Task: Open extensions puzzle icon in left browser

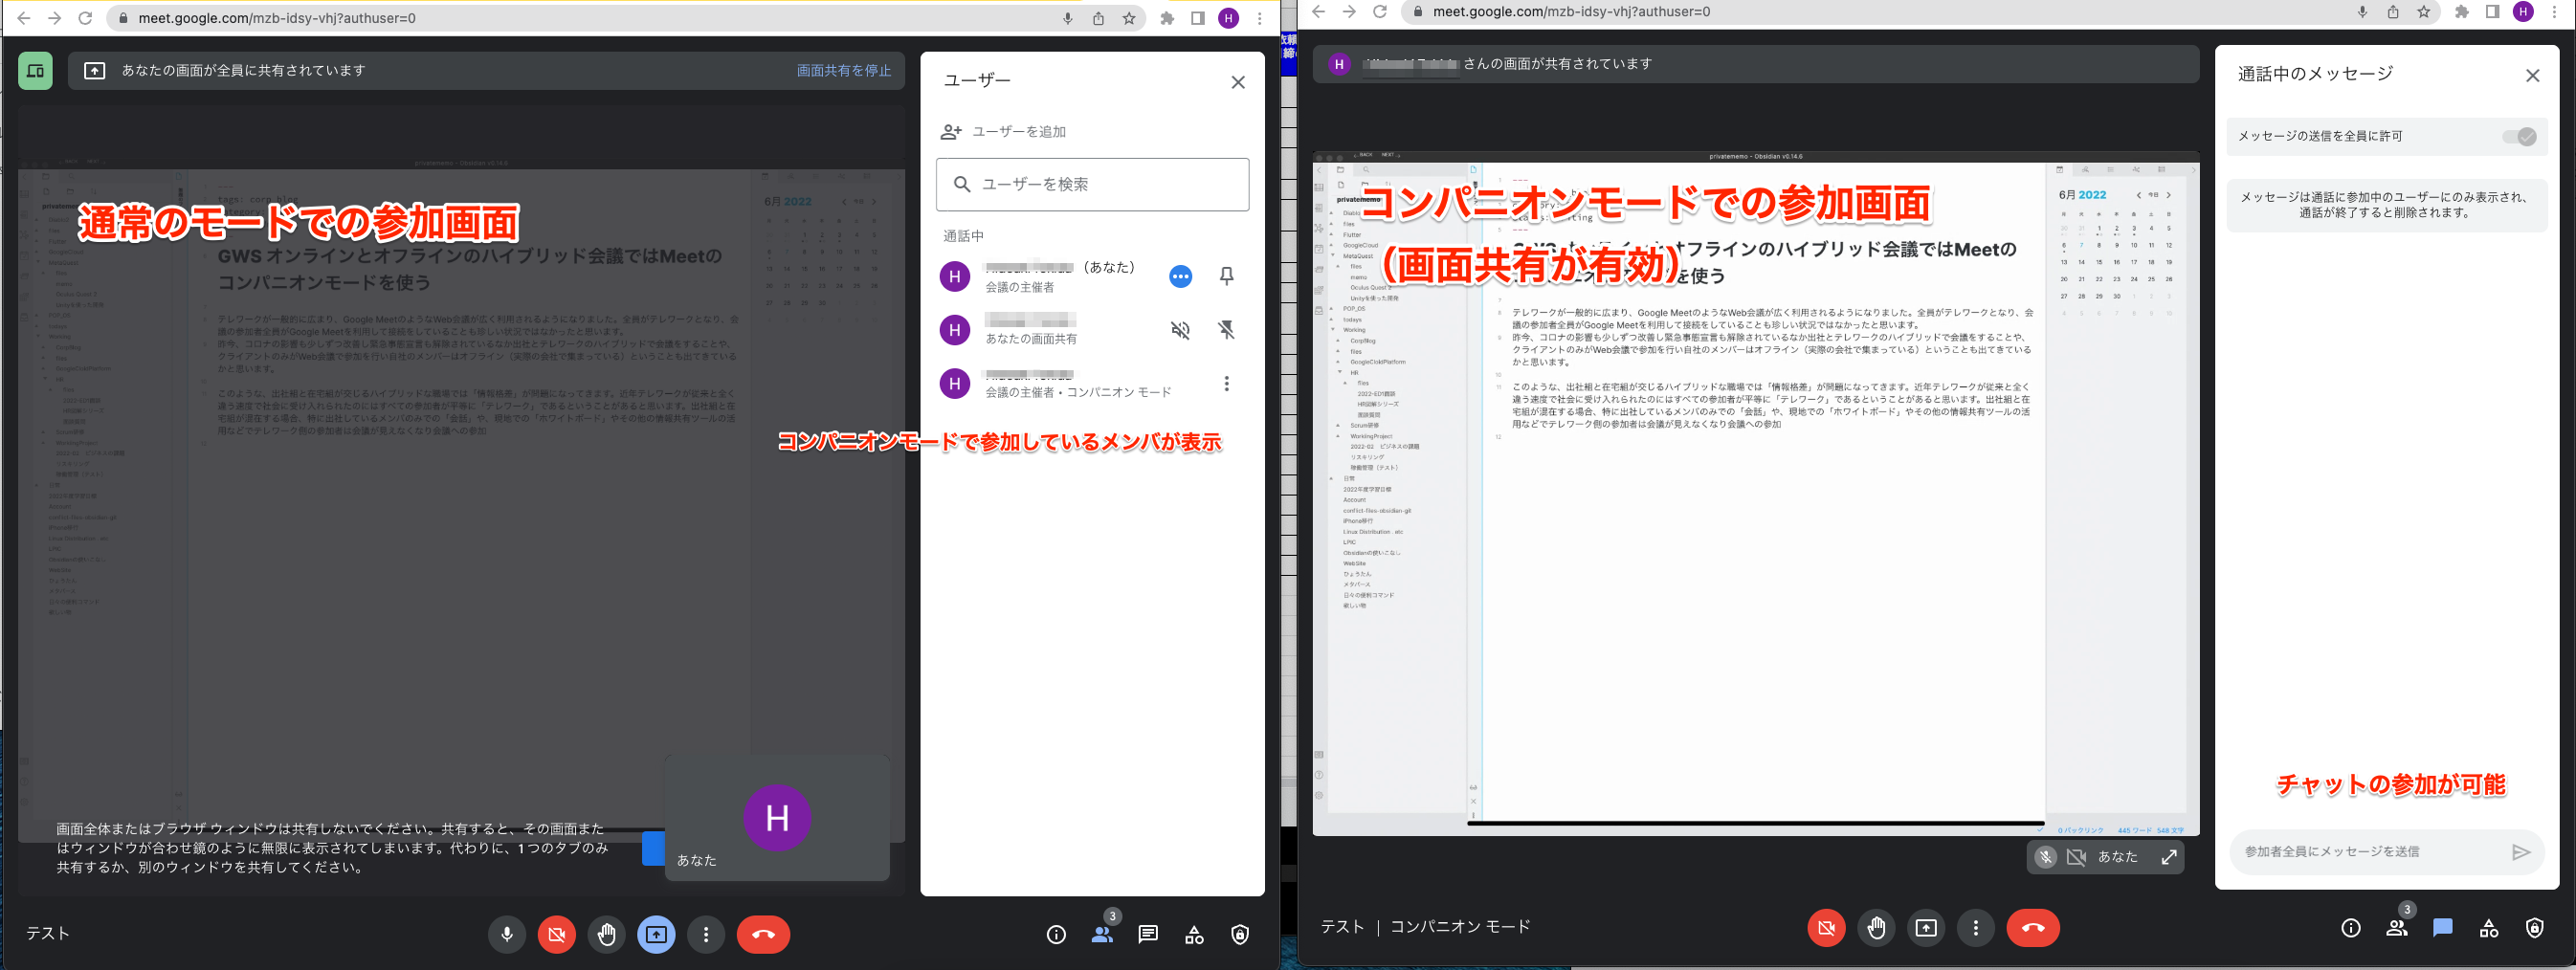Action: click(x=1166, y=18)
